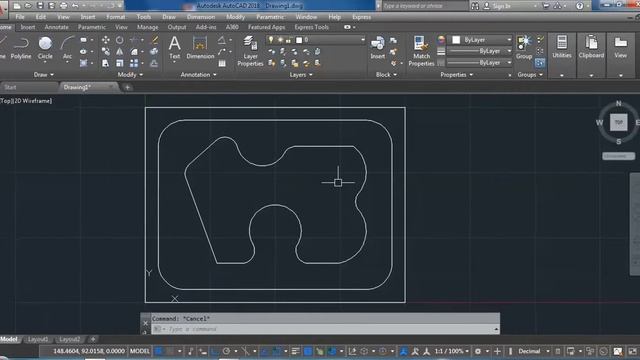Viewport: 640px width, 360px height.
Task: Toggle polar tracking in status bar
Action: coord(227,351)
